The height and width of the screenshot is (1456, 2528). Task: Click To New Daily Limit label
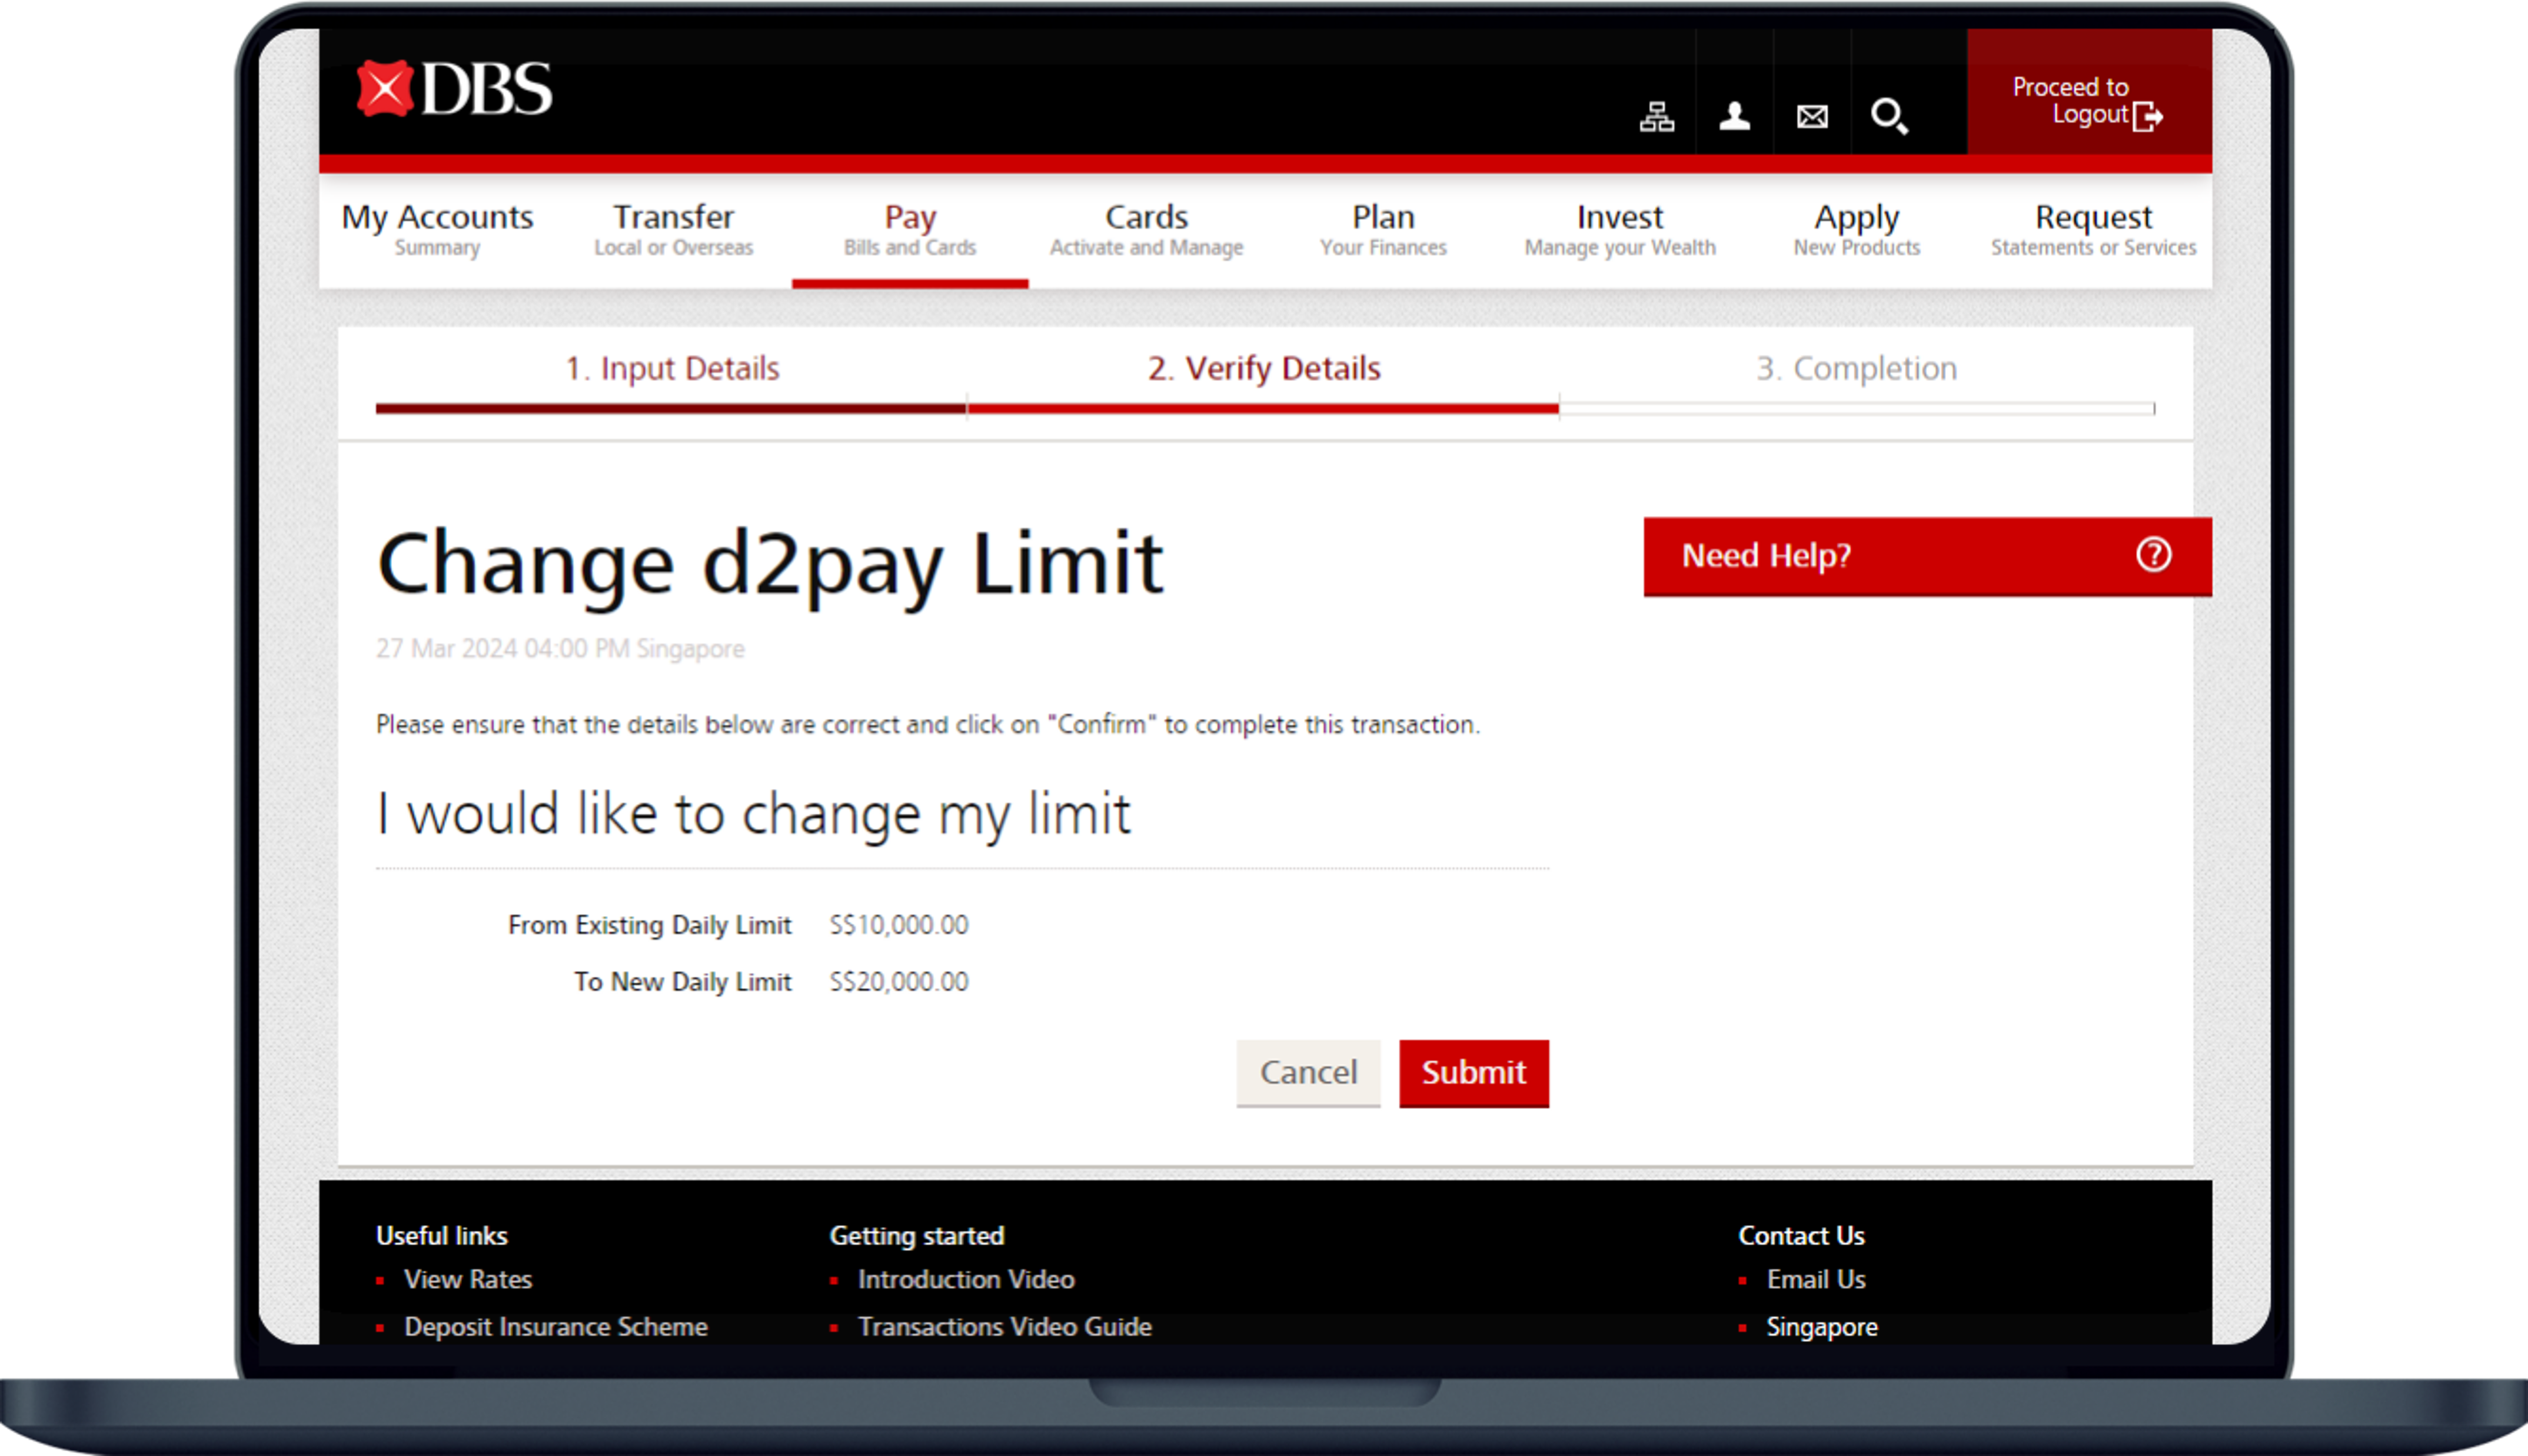(682, 982)
